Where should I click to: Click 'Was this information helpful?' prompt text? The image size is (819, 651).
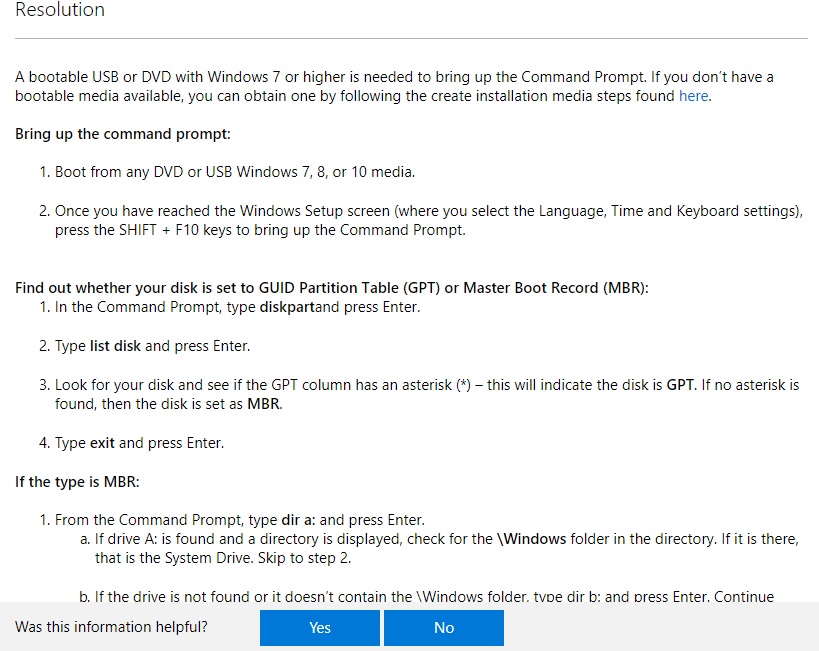coord(111,627)
